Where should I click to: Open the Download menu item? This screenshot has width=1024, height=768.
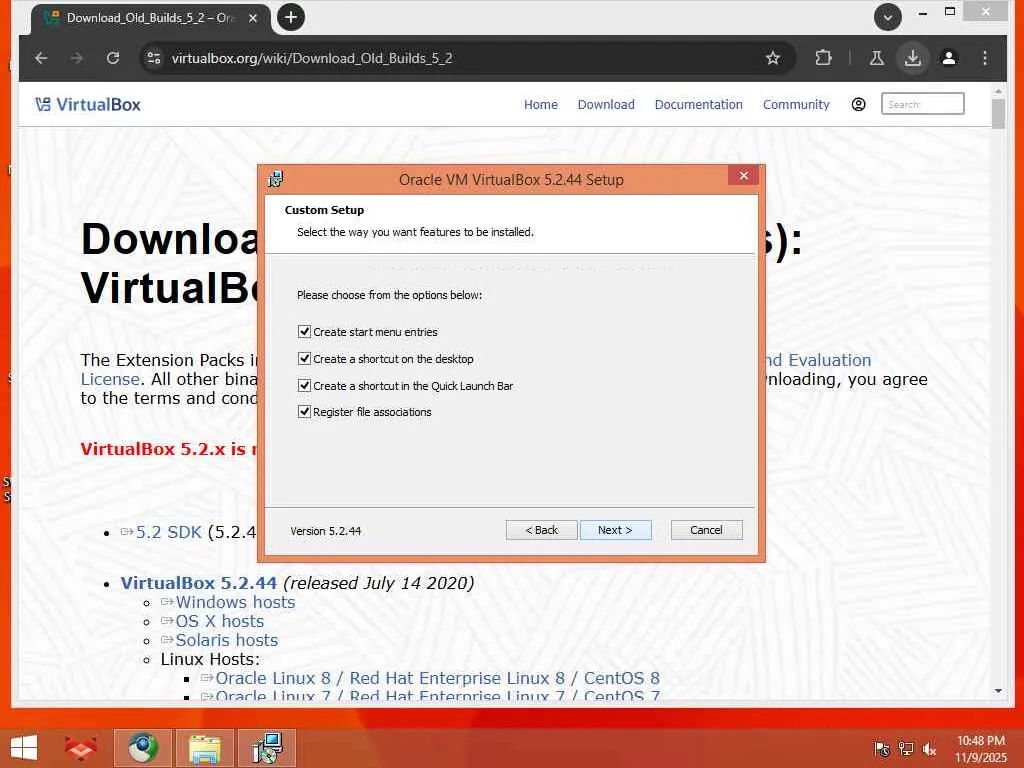606,104
